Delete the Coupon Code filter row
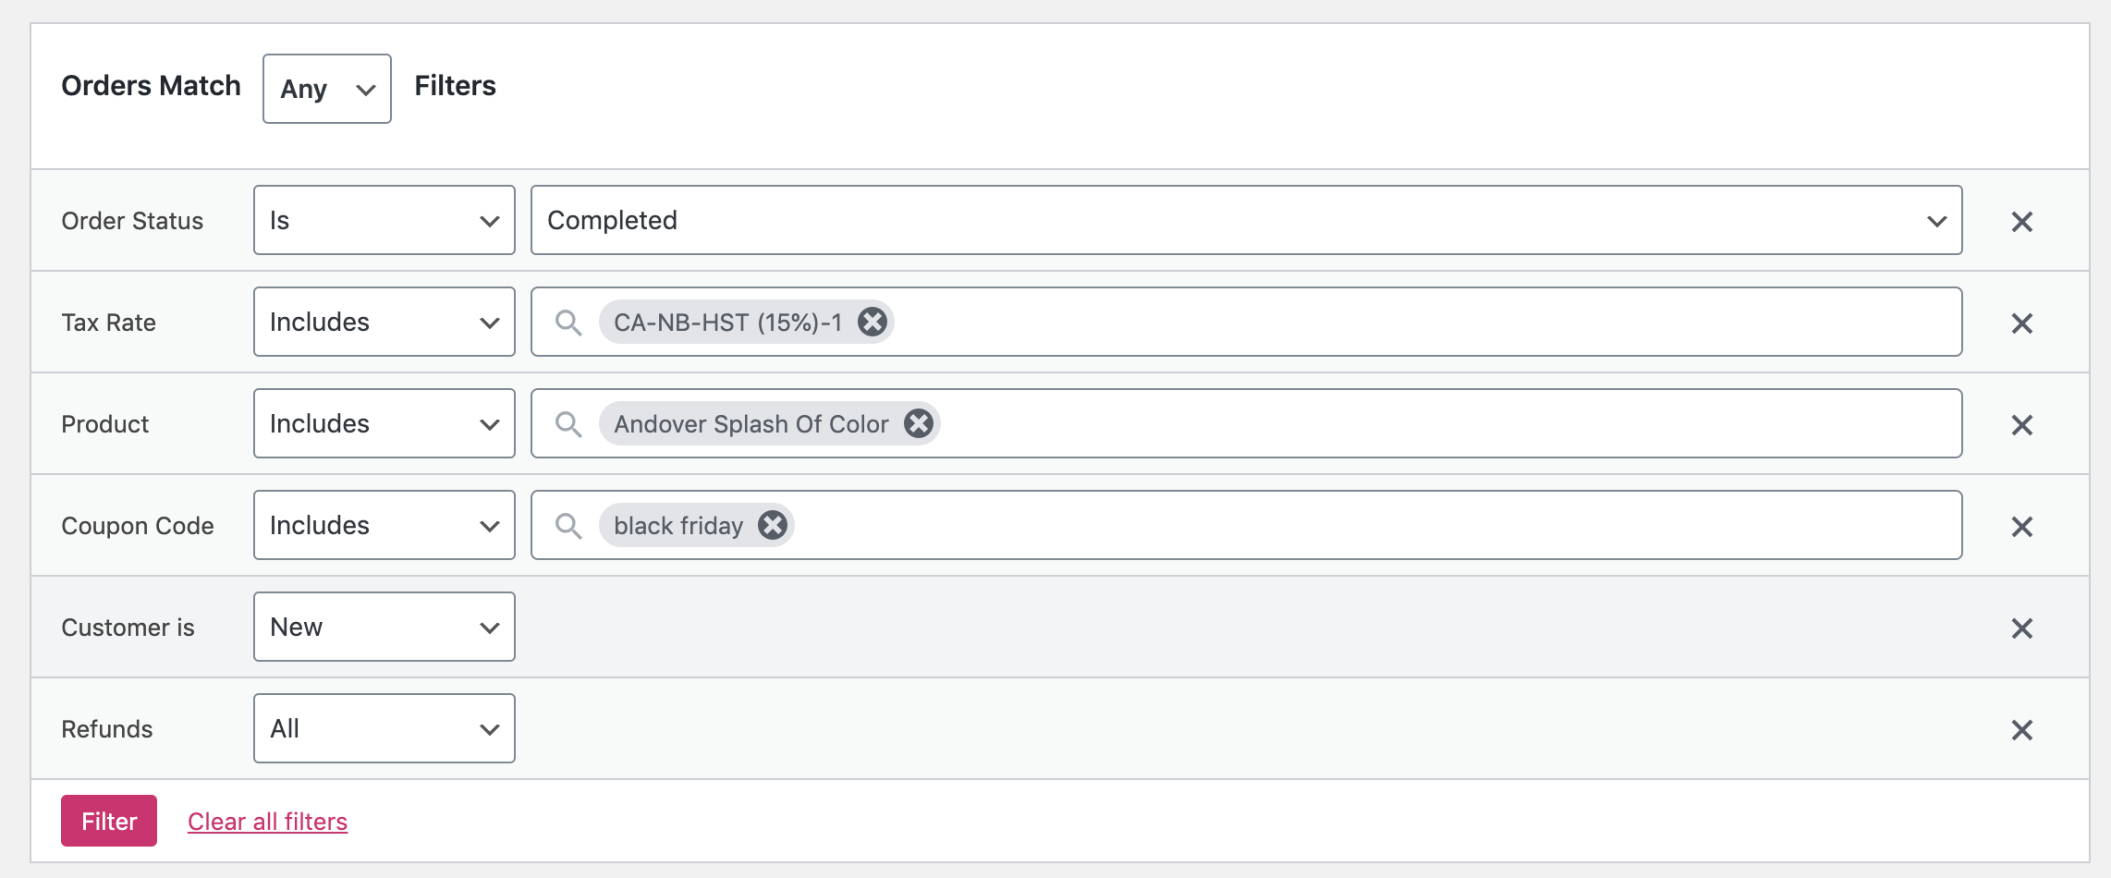 click(2021, 525)
